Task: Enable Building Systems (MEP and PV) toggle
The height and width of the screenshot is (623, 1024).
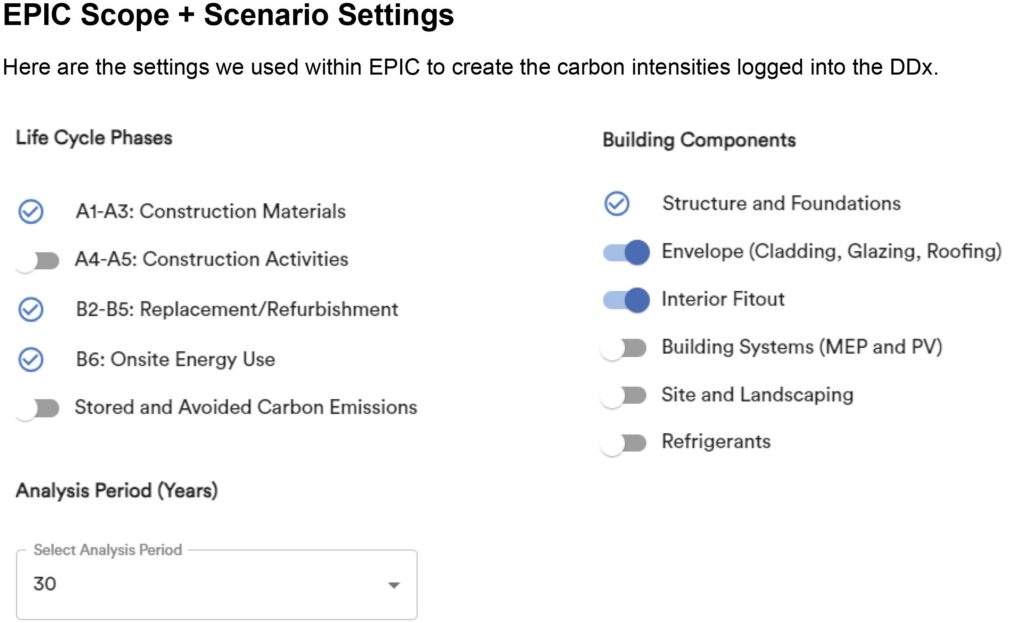Action: coord(625,347)
